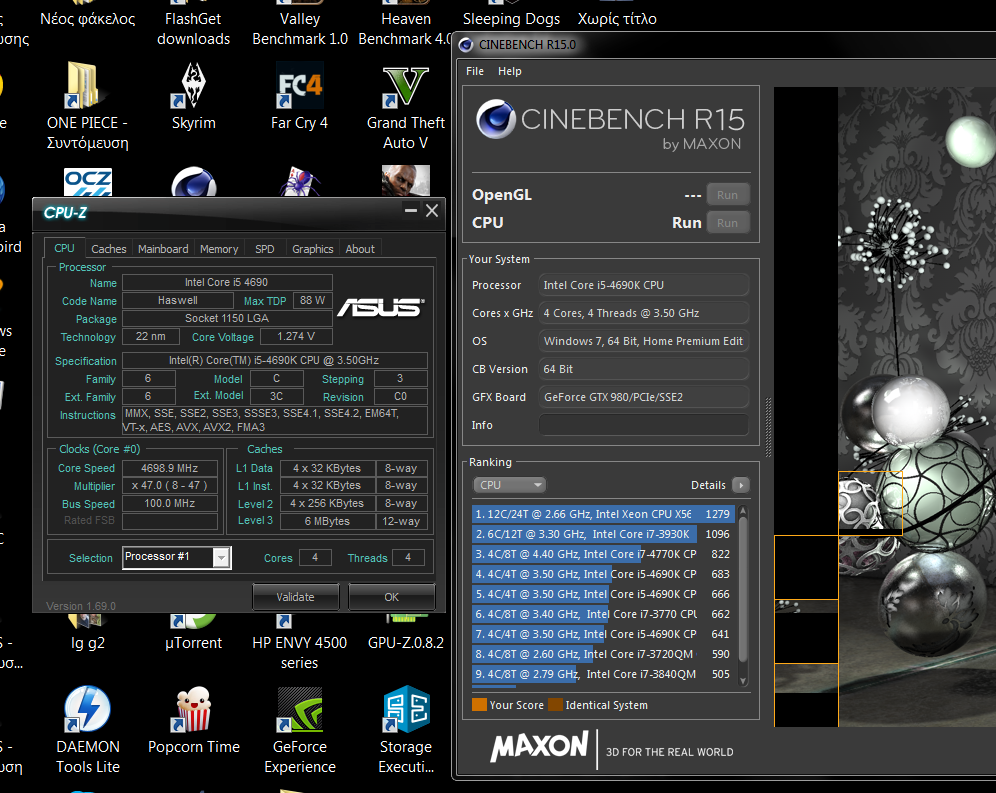
Task: Click the Identical System legend swatch
Action: click(556, 705)
